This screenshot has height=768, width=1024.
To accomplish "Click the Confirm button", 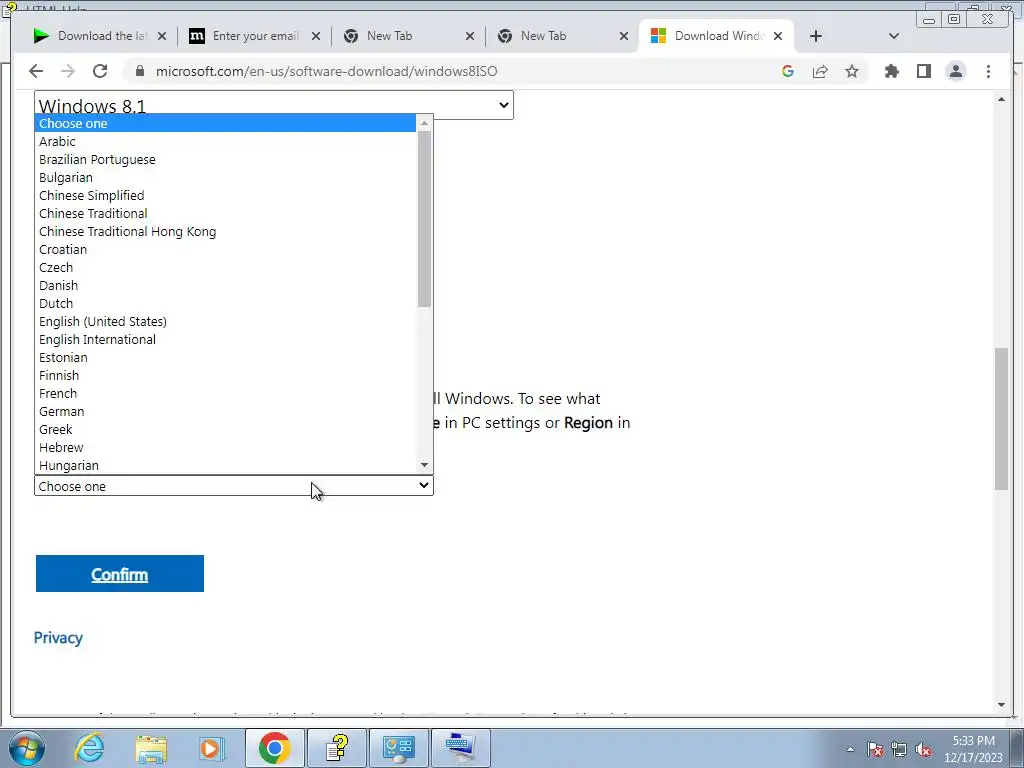I will (120, 574).
